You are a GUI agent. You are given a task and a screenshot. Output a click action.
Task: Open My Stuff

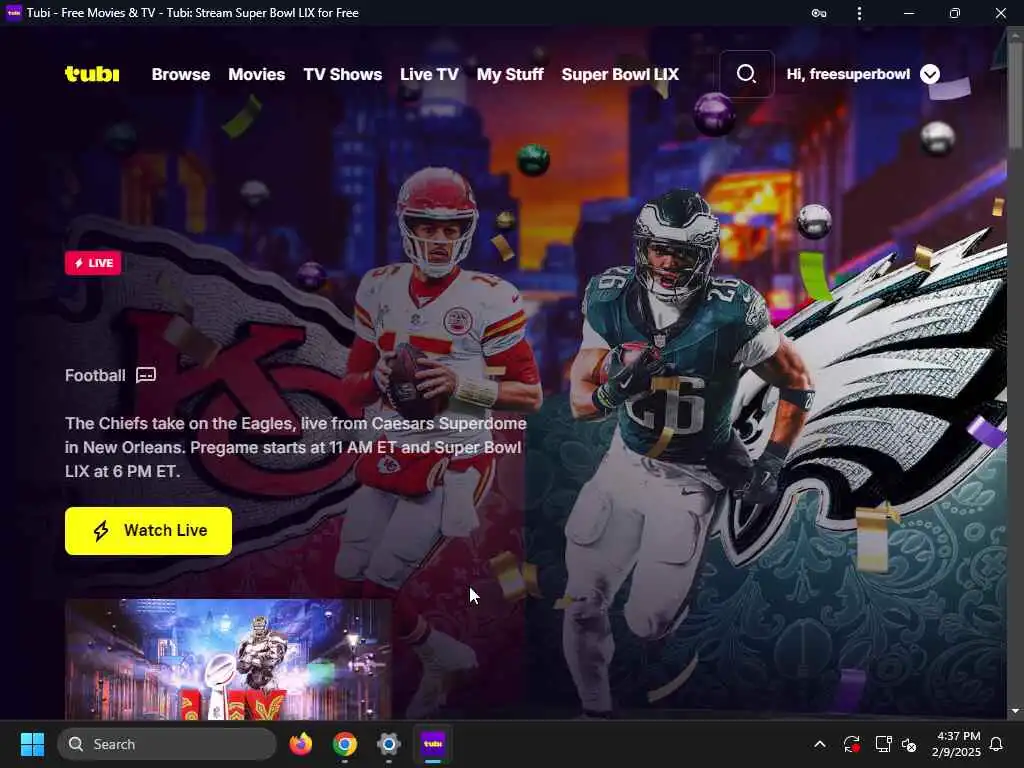[510, 74]
